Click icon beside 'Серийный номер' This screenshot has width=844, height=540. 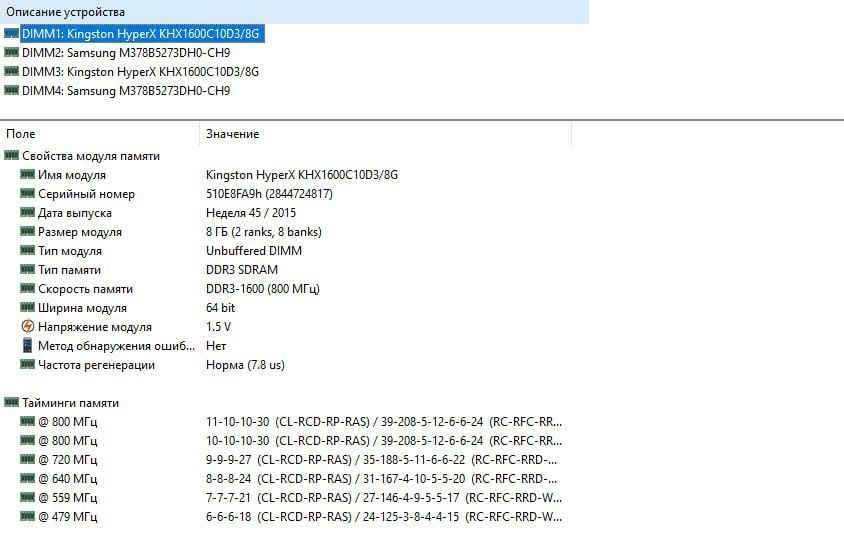click(27, 193)
